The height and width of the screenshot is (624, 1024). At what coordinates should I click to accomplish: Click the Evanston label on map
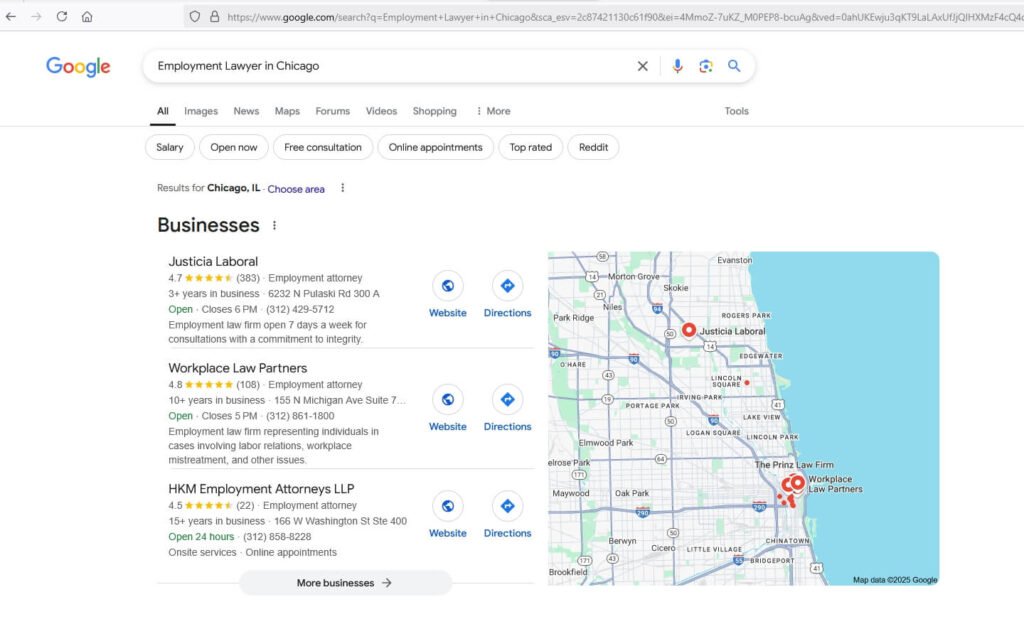(735, 260)
